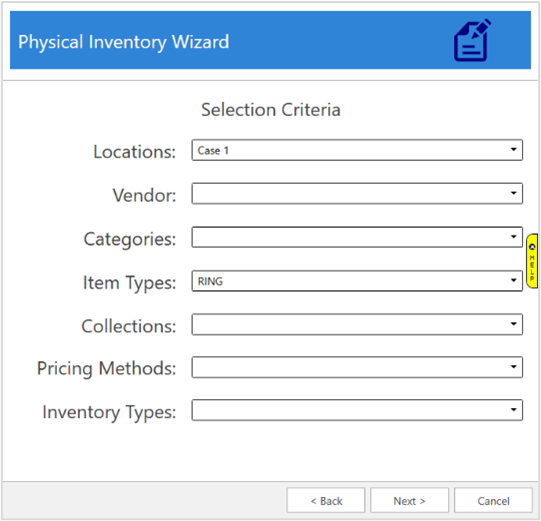Proceed with the Next button
This screenshot has width=541, height=521.
(410, 500)
